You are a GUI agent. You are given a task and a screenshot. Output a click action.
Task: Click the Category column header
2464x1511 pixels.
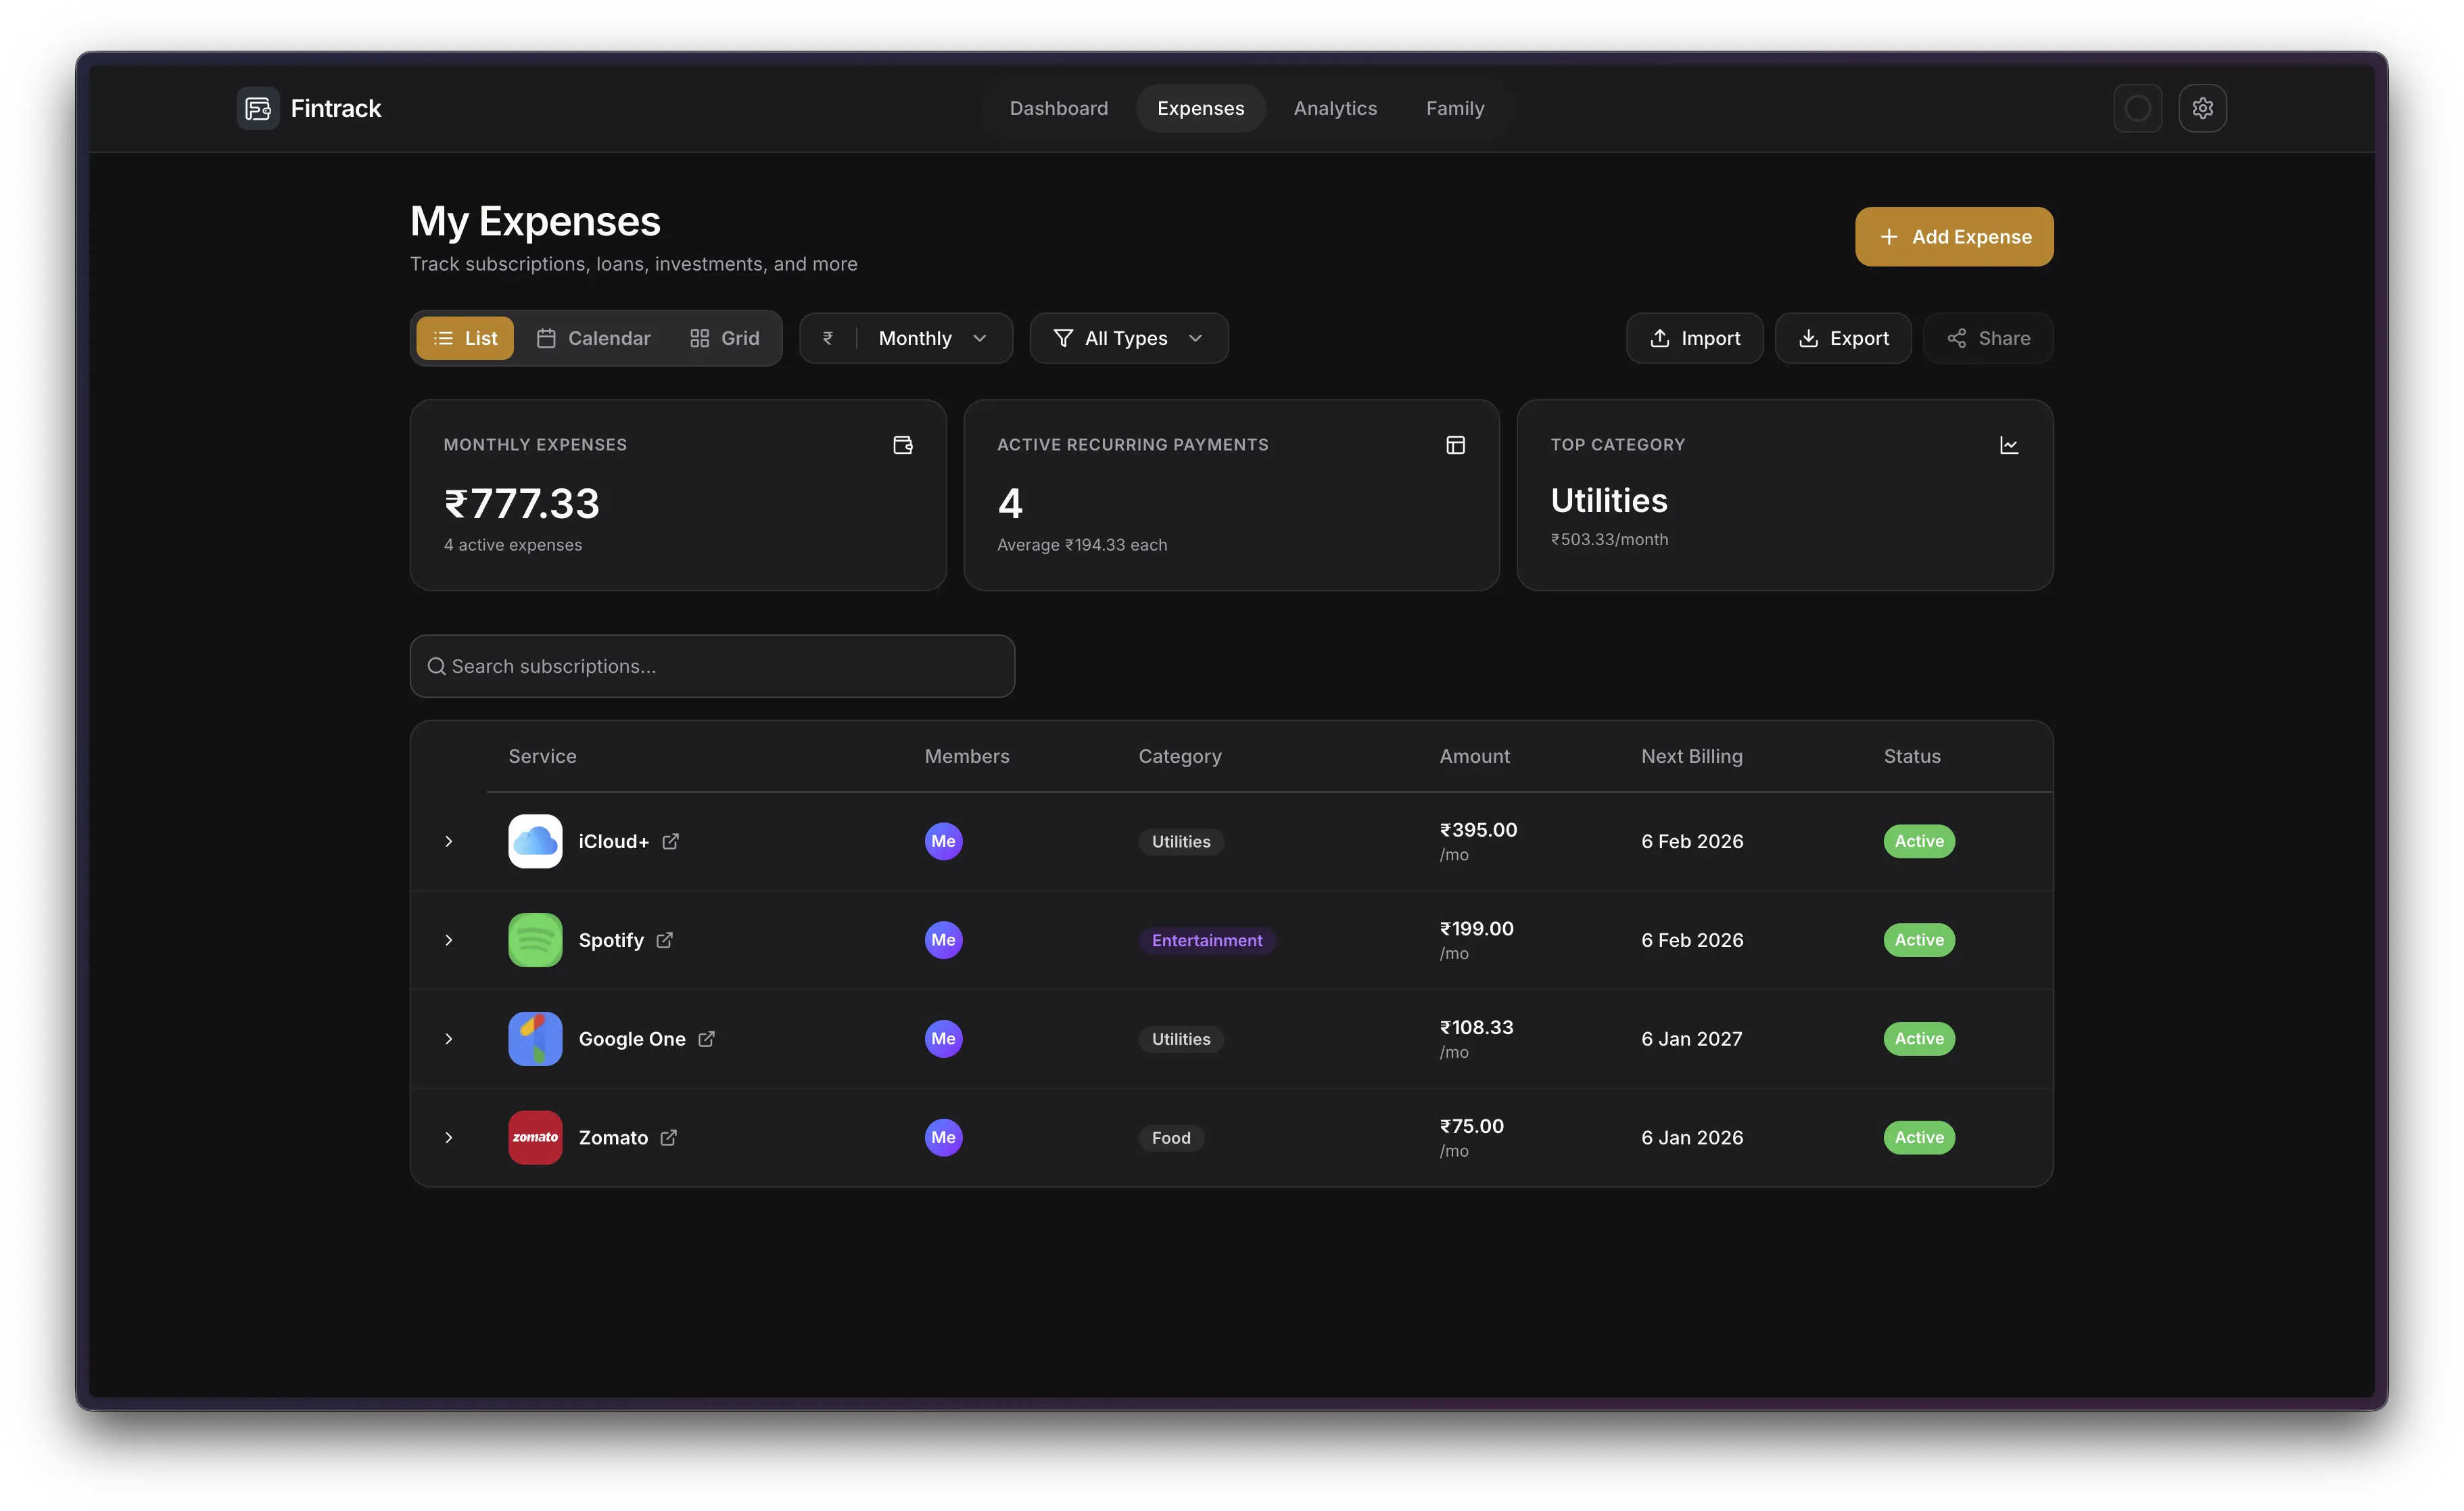tap(1180, 756)
